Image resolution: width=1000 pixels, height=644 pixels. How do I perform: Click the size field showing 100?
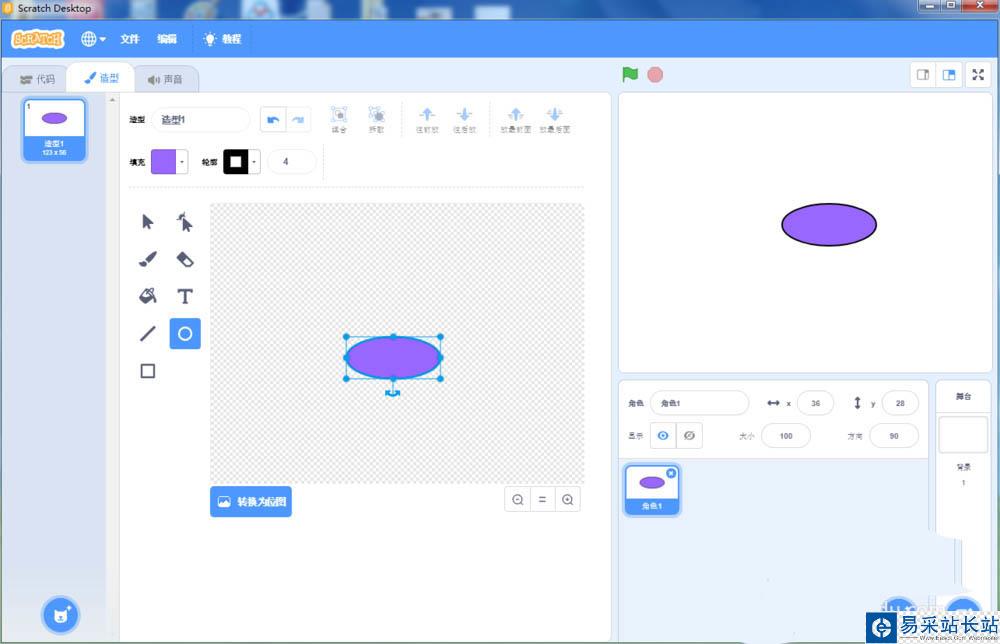[x=786, y=436]
